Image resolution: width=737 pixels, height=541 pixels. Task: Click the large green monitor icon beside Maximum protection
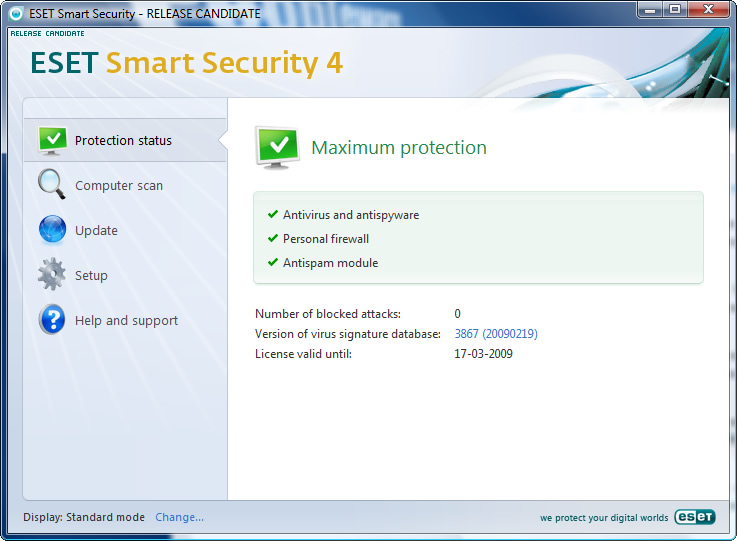point(277,148)
